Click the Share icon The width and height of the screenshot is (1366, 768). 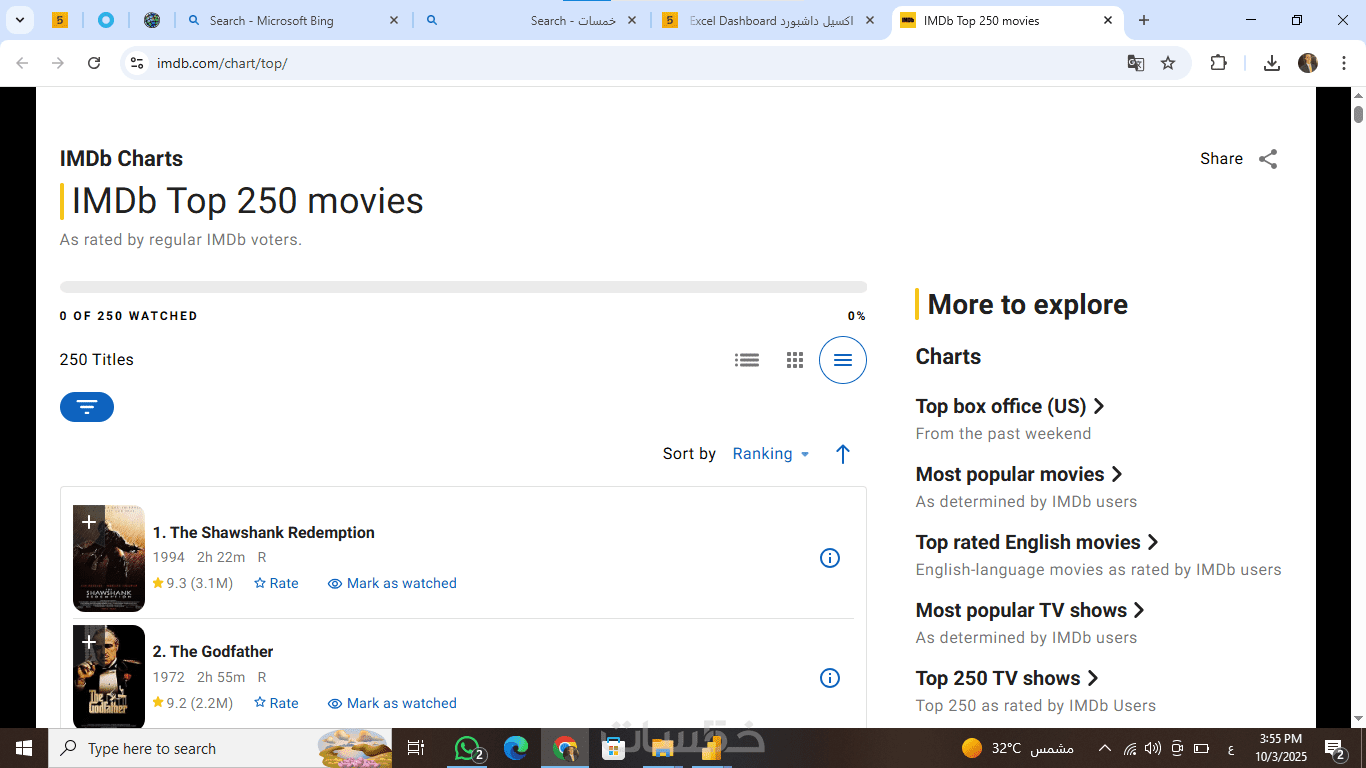tap(1268, 159)
